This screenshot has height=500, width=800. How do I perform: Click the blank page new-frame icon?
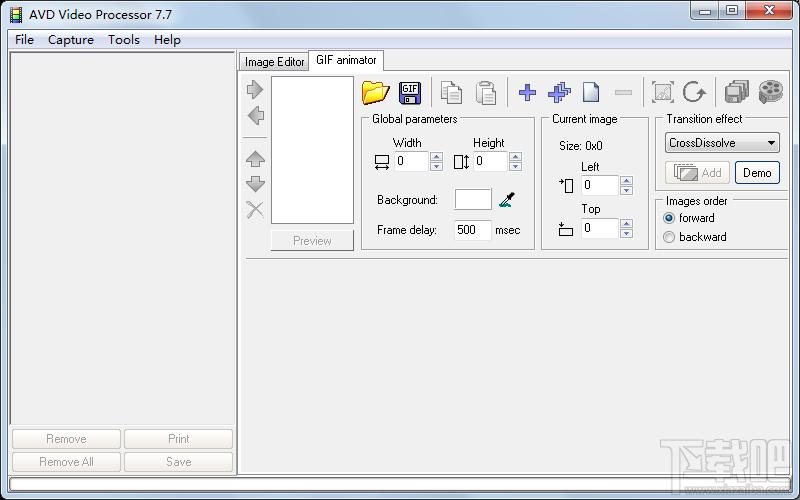click(x=591, y=92)
